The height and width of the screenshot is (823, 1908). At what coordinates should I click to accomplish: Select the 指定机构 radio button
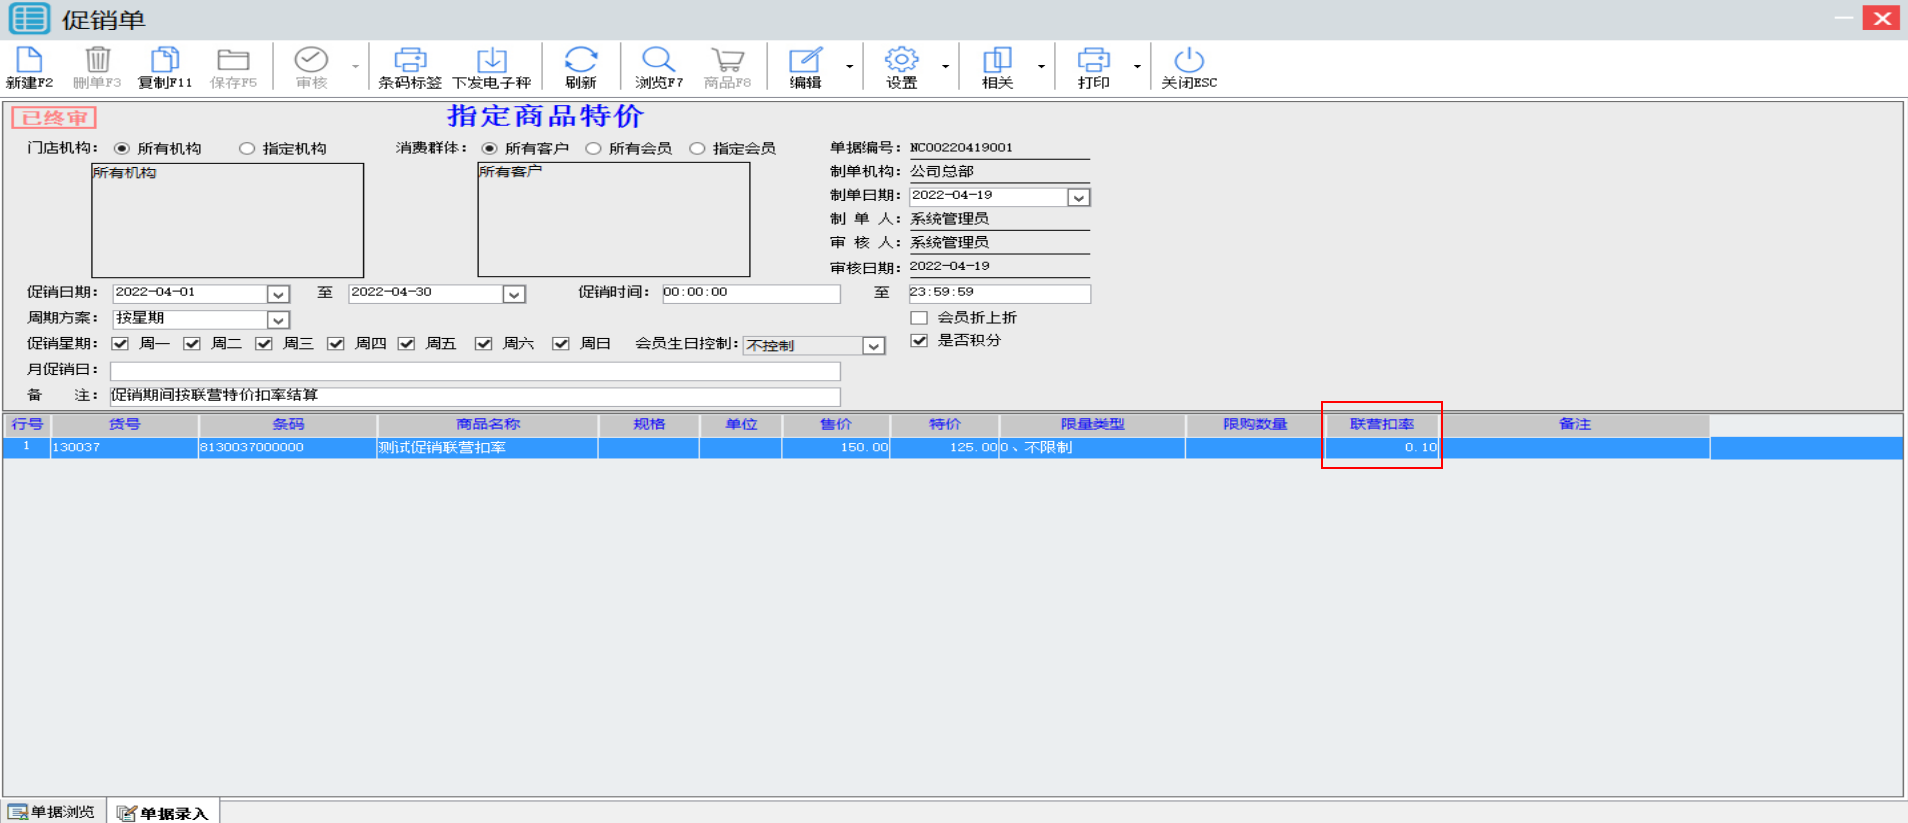coord(247,149)
